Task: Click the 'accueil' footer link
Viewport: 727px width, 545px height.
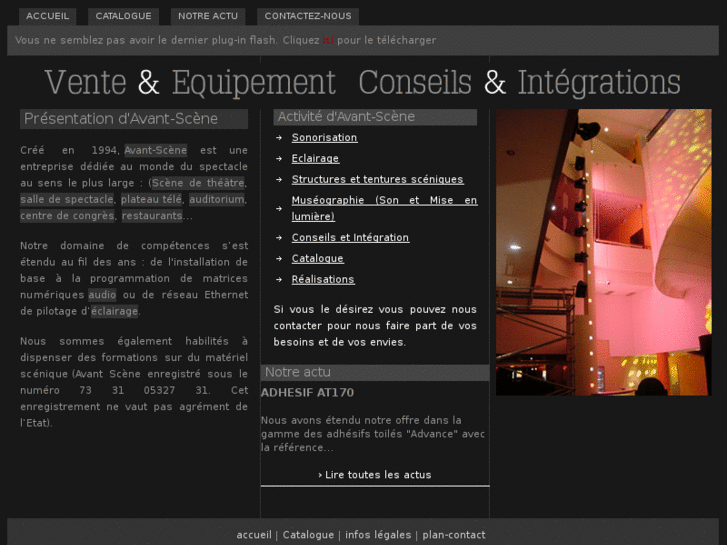Action: tap(254, 535)
